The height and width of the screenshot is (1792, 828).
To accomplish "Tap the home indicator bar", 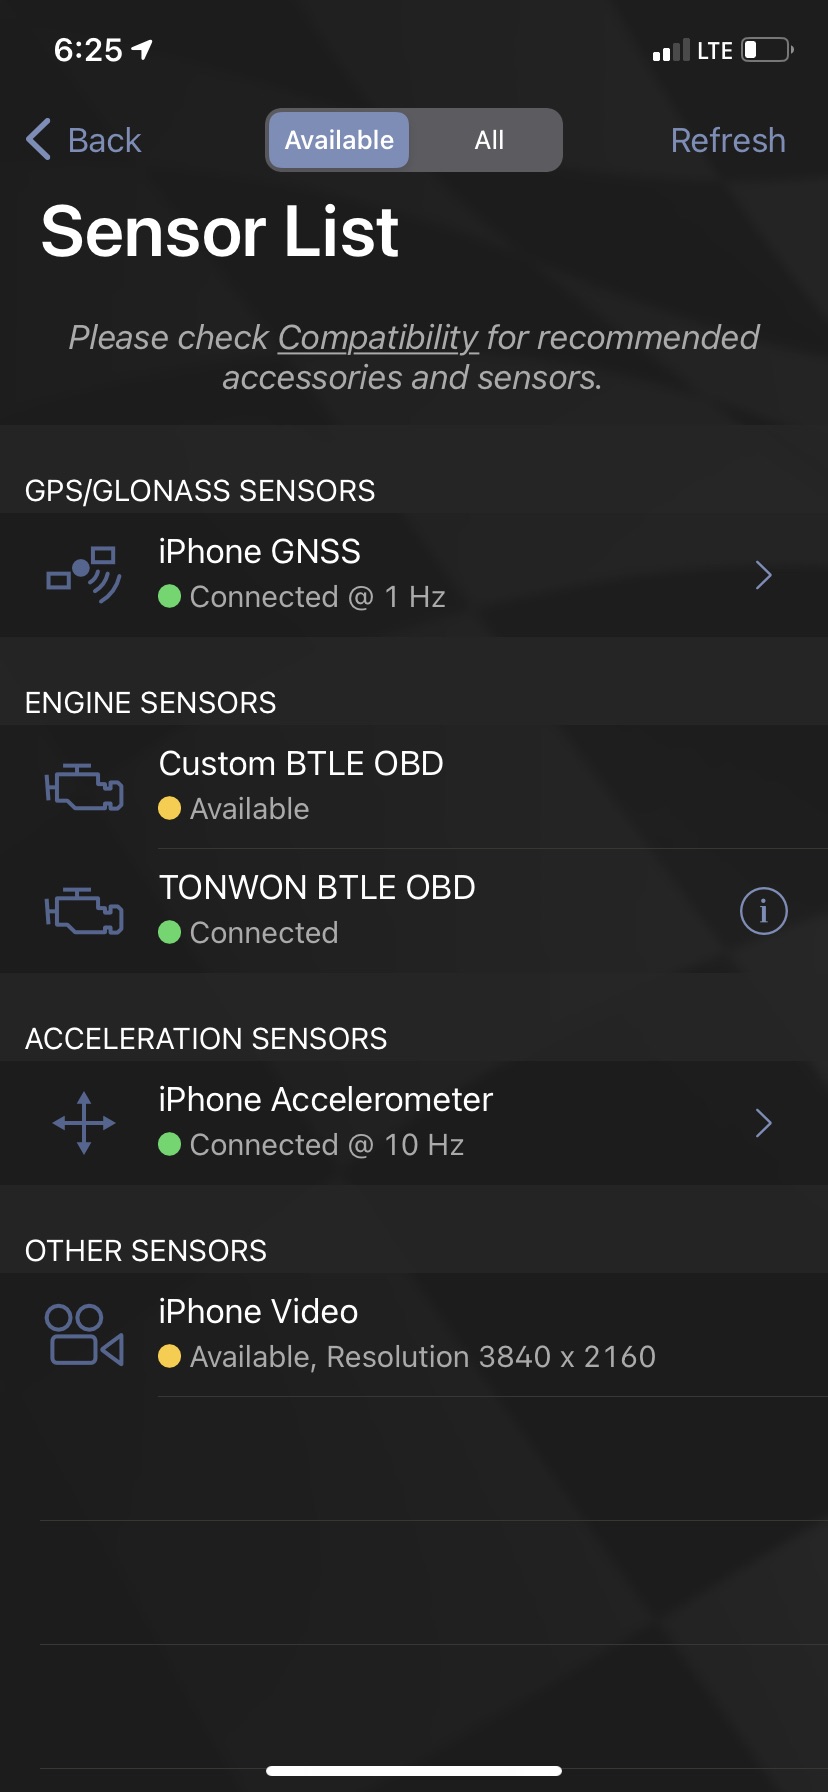I will (x=414, y=1771).
